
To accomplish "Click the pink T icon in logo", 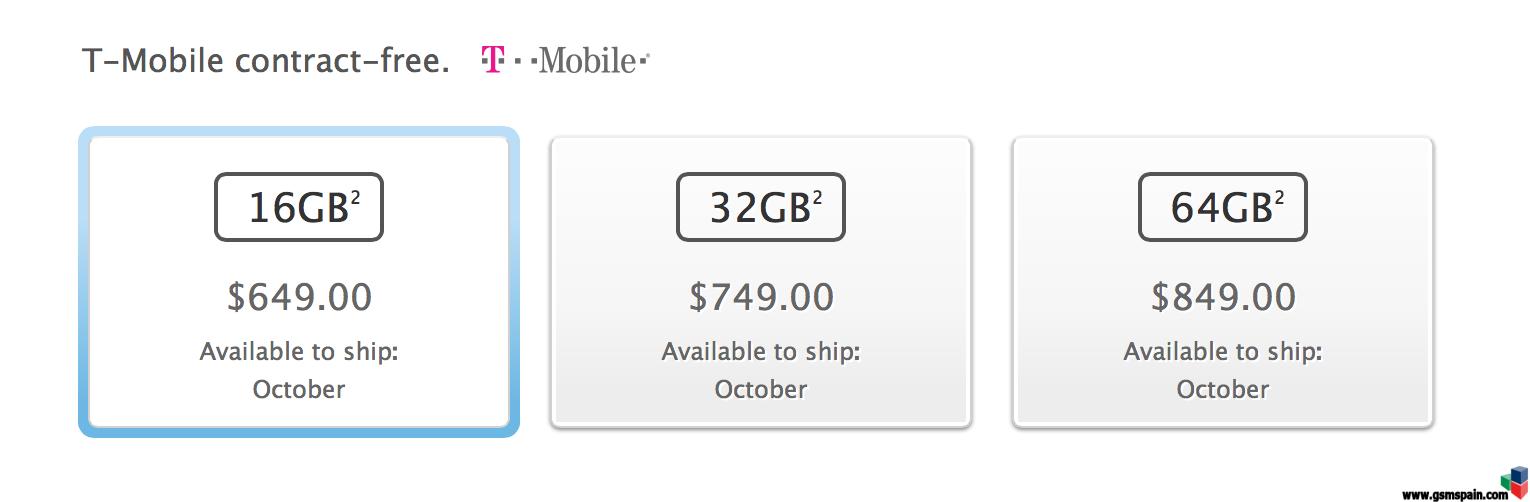I will coord(491,61).
